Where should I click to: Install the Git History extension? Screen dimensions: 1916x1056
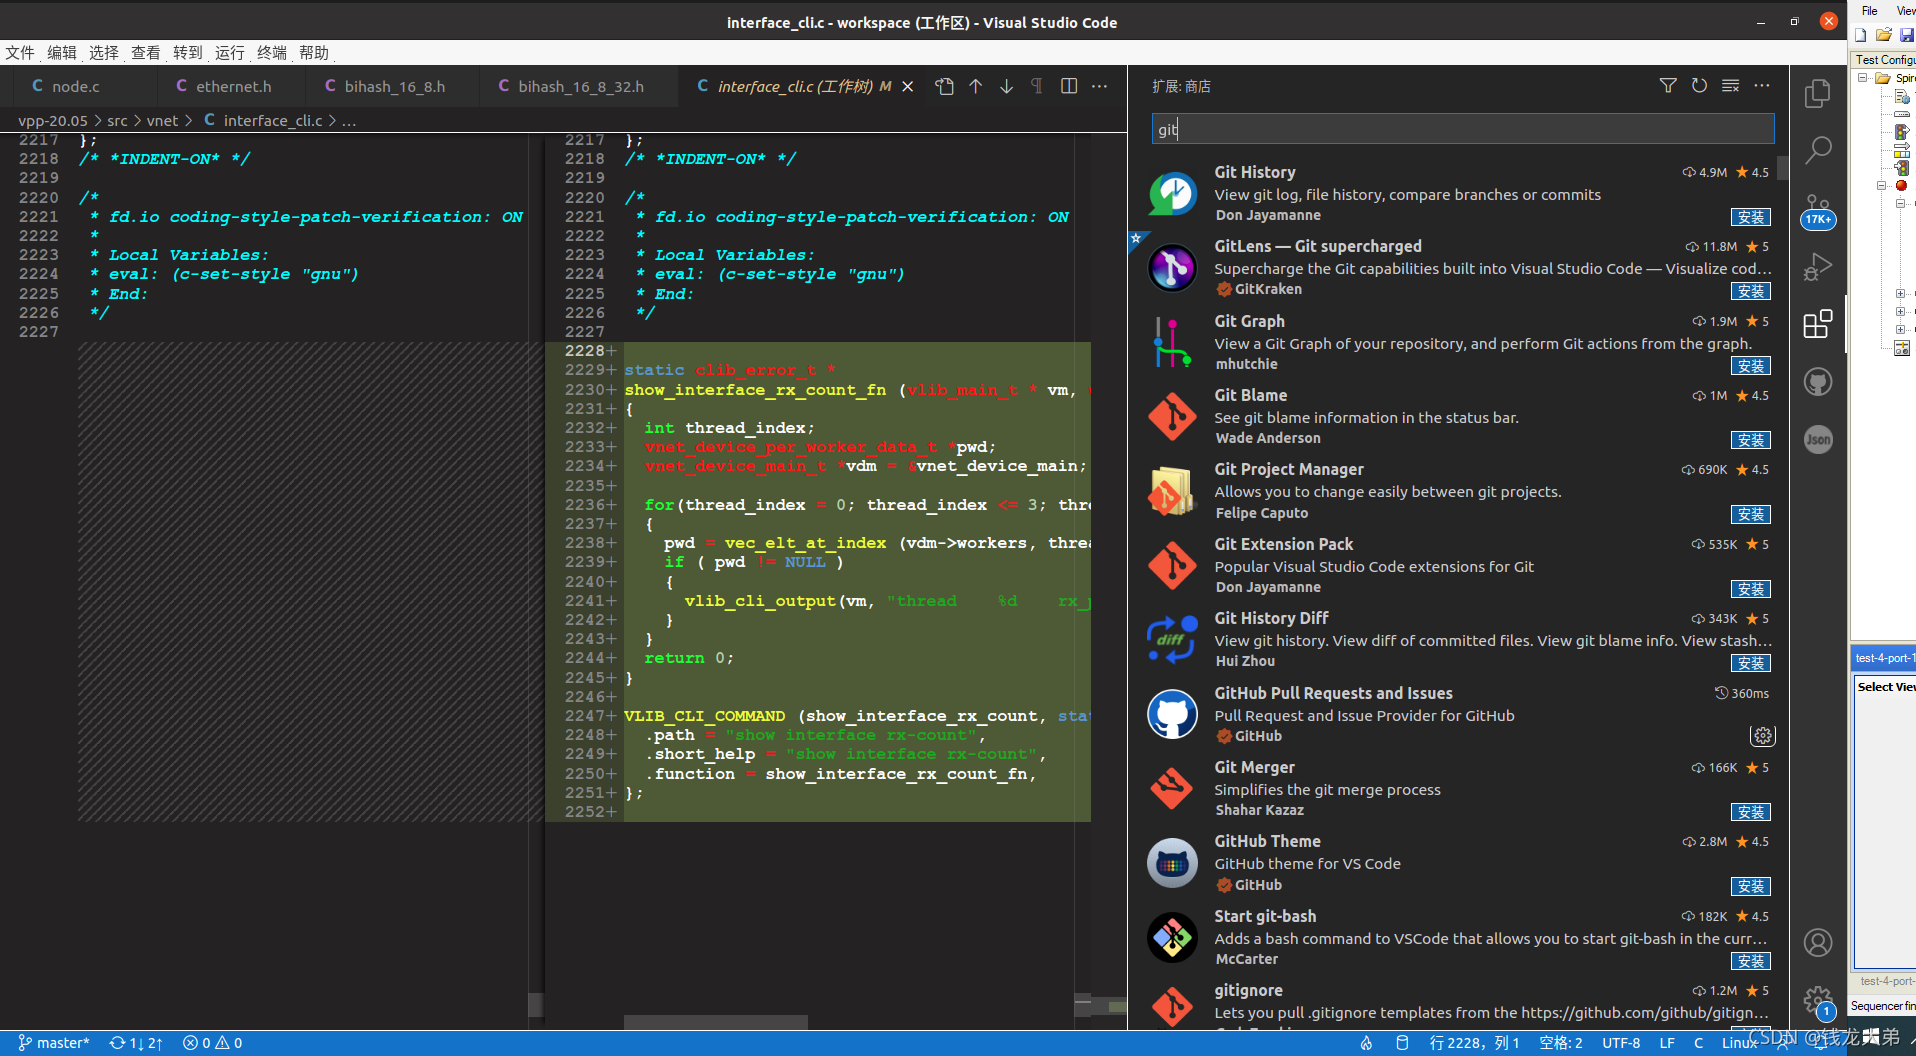tap(1750, 217)
